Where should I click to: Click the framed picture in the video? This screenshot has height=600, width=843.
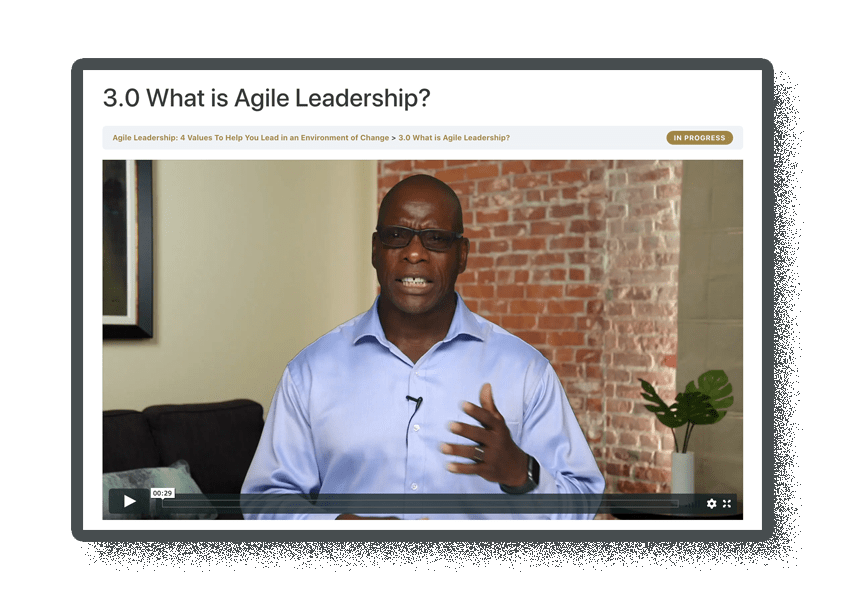[128, 249]
